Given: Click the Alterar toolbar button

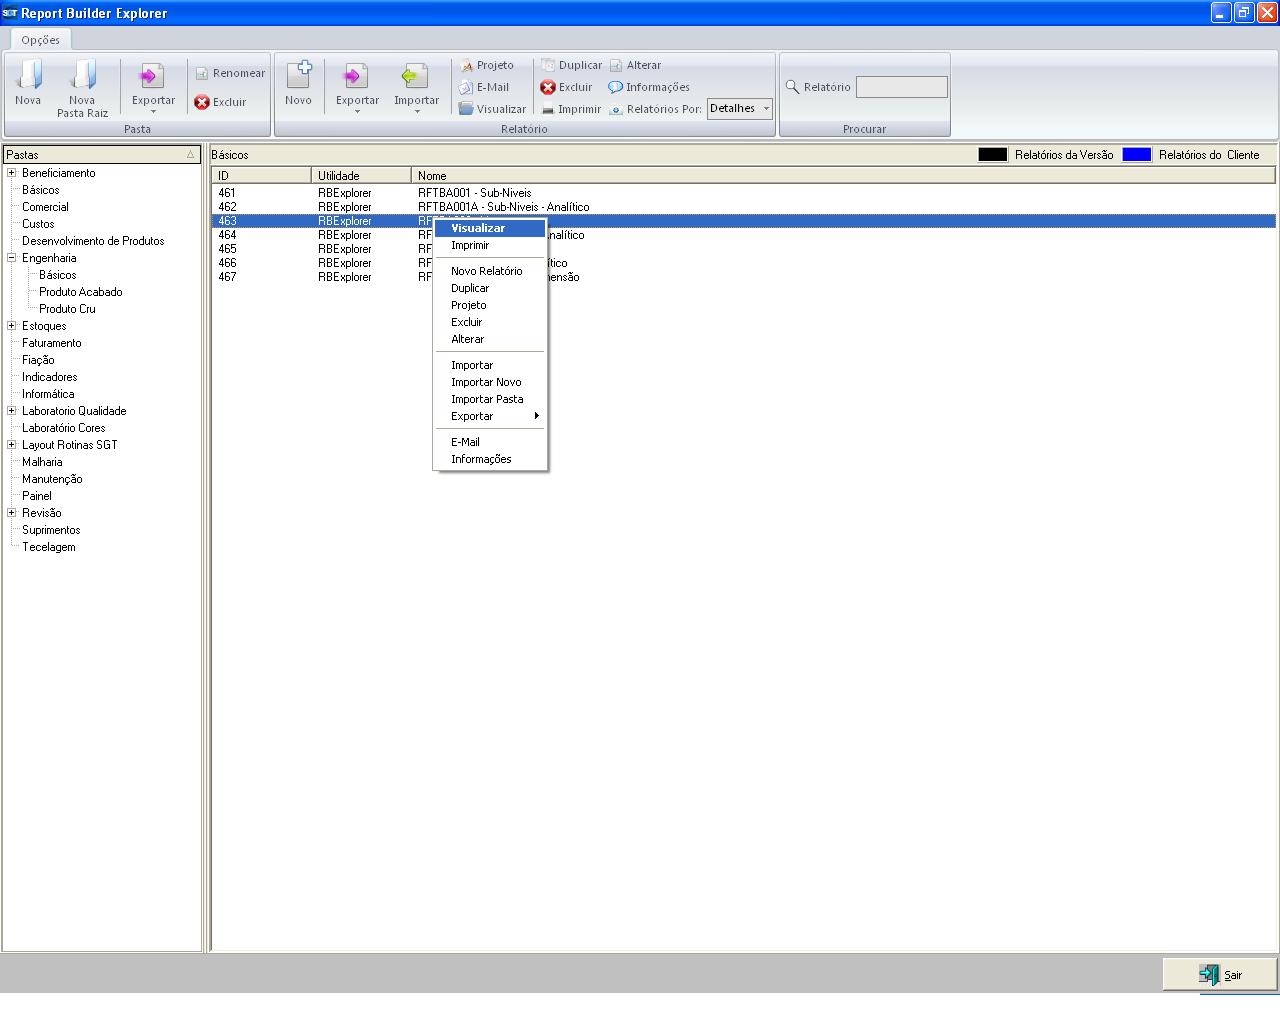Looking at the screenshot, I should [635, 65].
